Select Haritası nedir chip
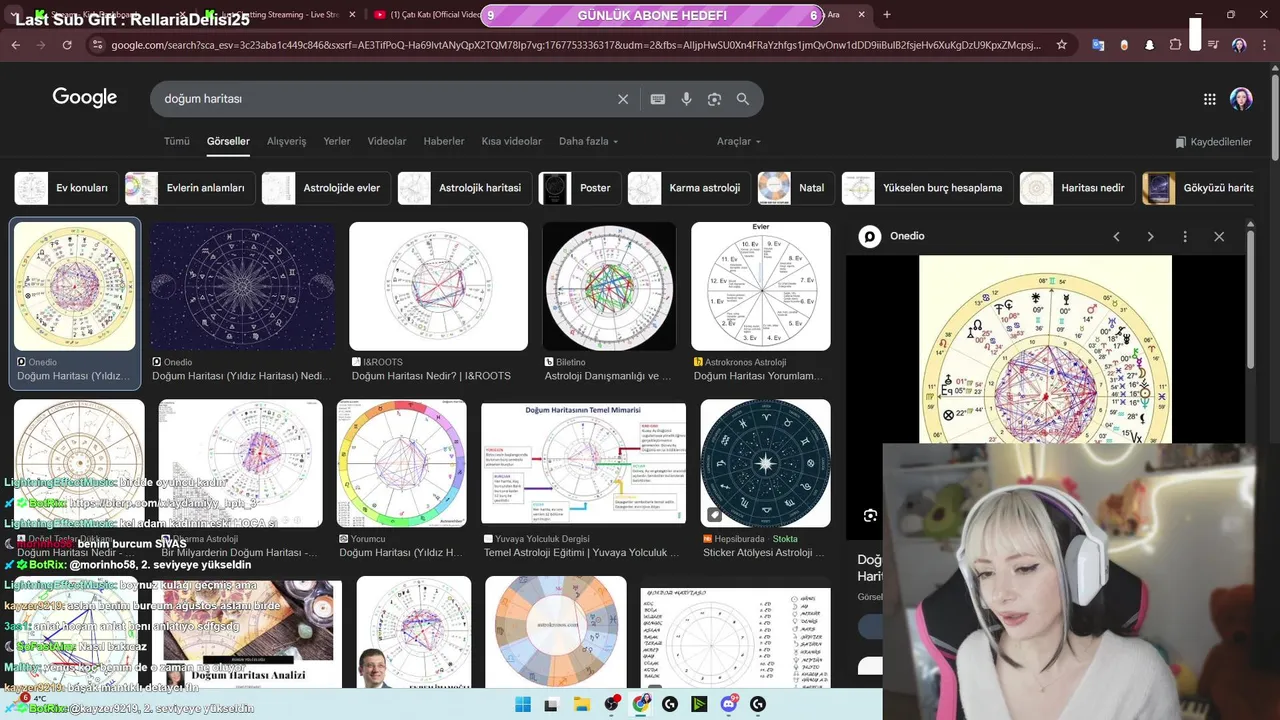Screen dimensions: 1280x720 [1078, 188]
